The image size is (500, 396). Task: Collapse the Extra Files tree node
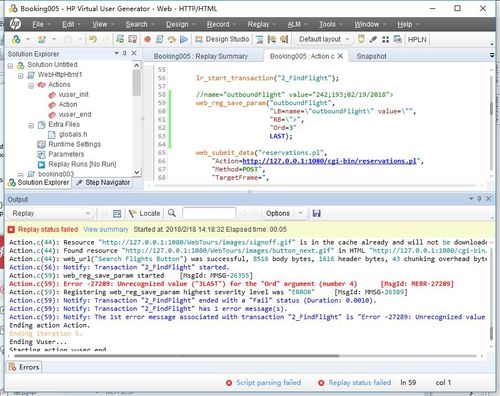[x=31, y=125]
